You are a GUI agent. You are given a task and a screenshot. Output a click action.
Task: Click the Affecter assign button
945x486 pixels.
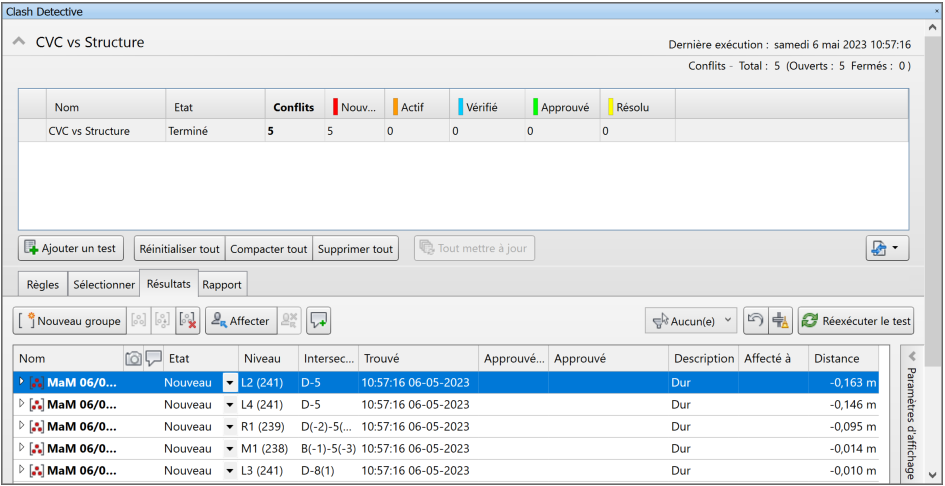(241, 321)
